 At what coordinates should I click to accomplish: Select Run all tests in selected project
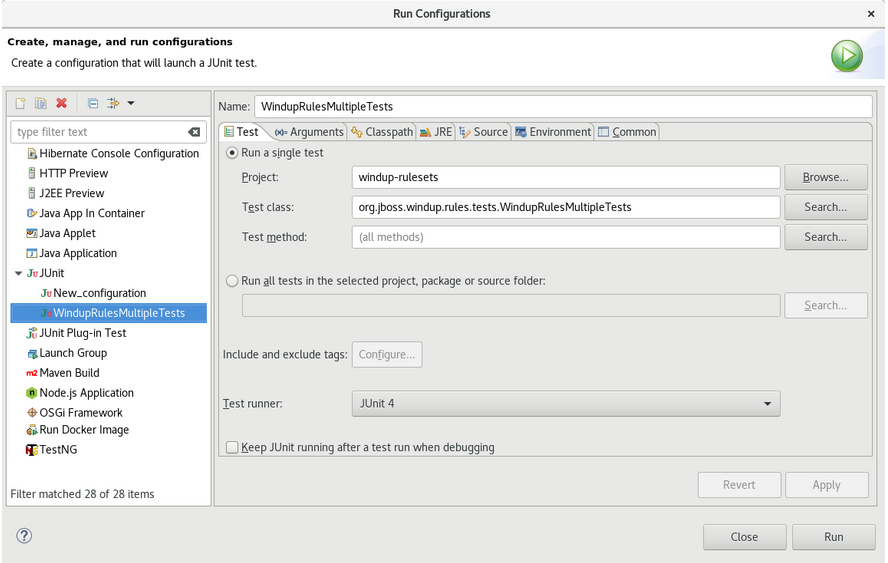(x=233, y=281)
